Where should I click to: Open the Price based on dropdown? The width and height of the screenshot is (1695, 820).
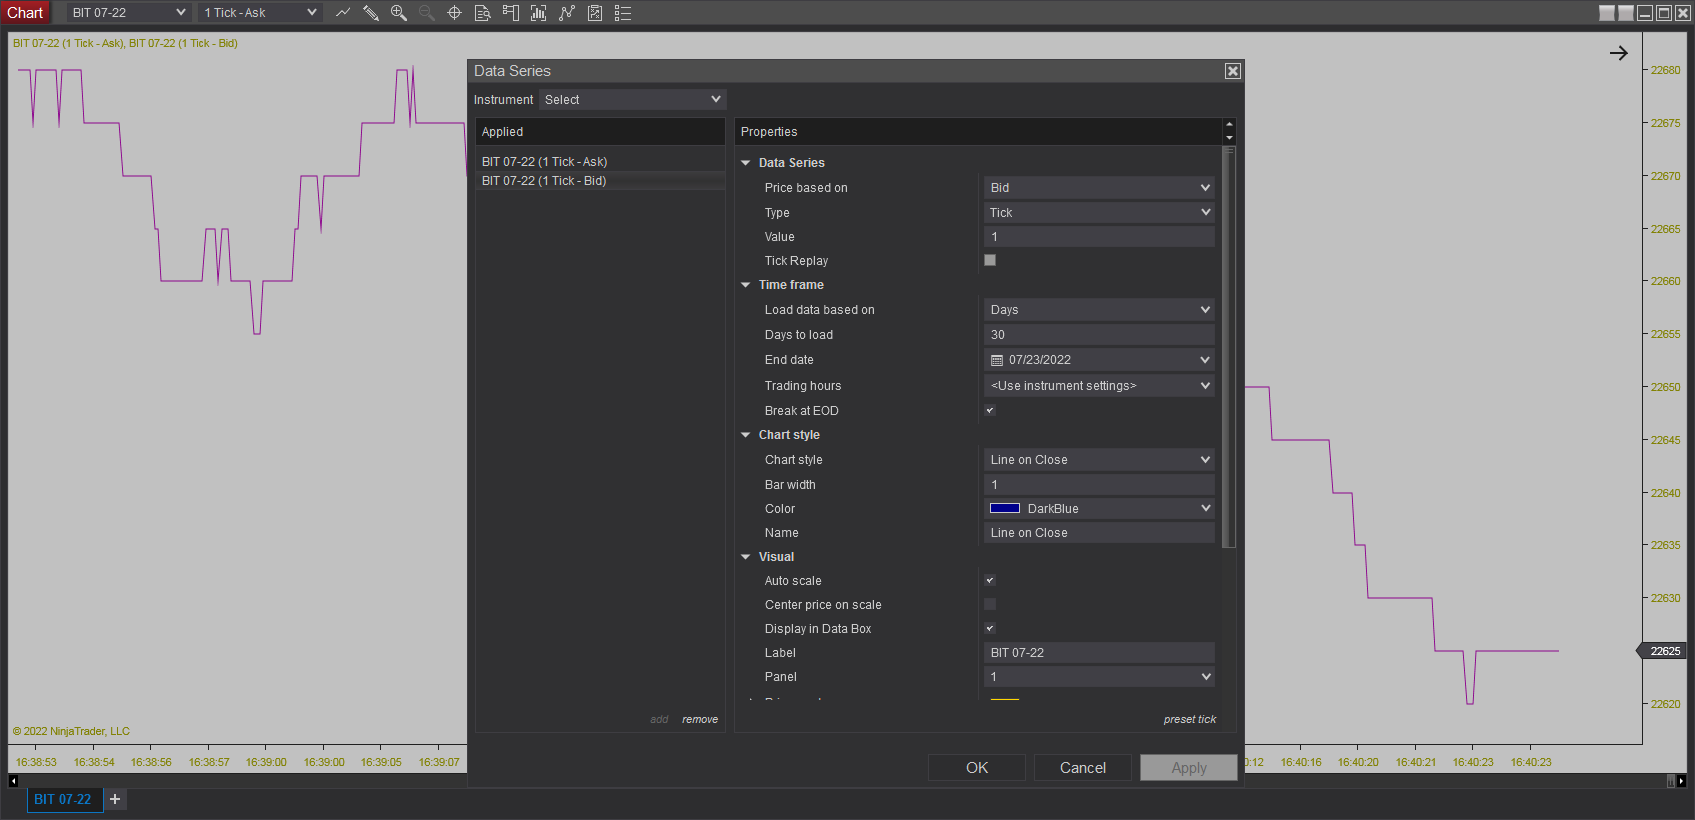(1099, 187)
